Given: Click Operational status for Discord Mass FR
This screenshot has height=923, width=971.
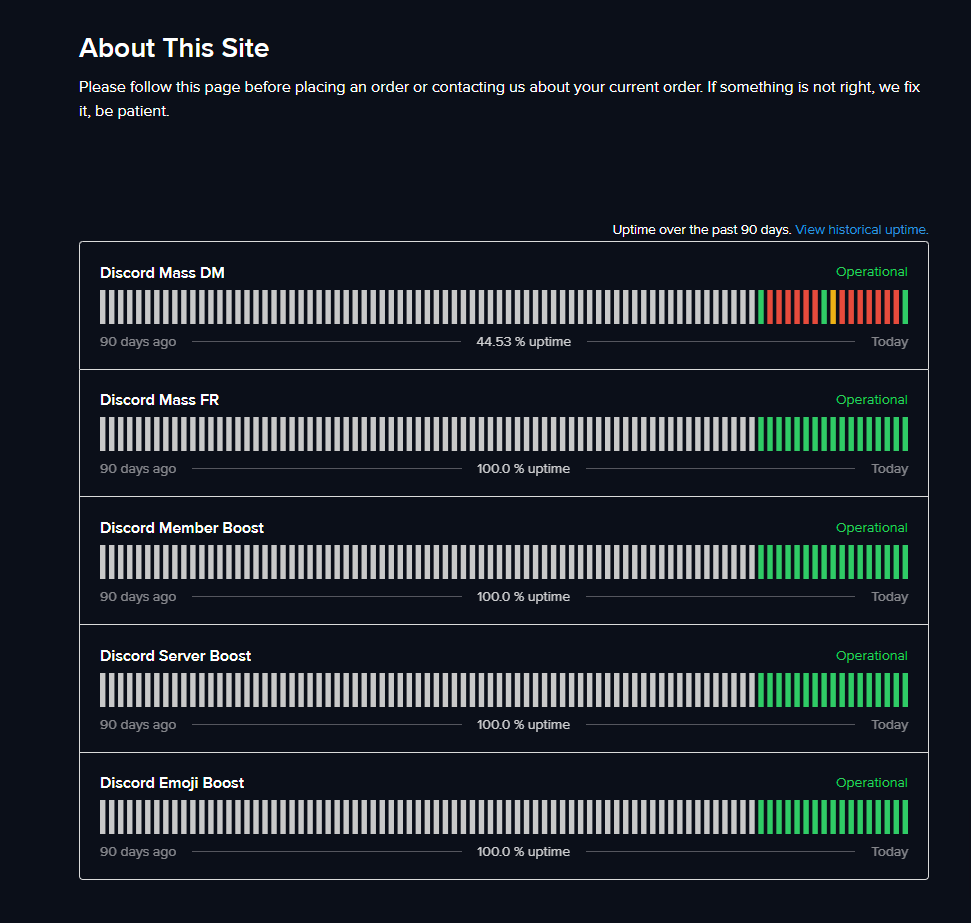Looking at the screenshot, I should point(871,400).
